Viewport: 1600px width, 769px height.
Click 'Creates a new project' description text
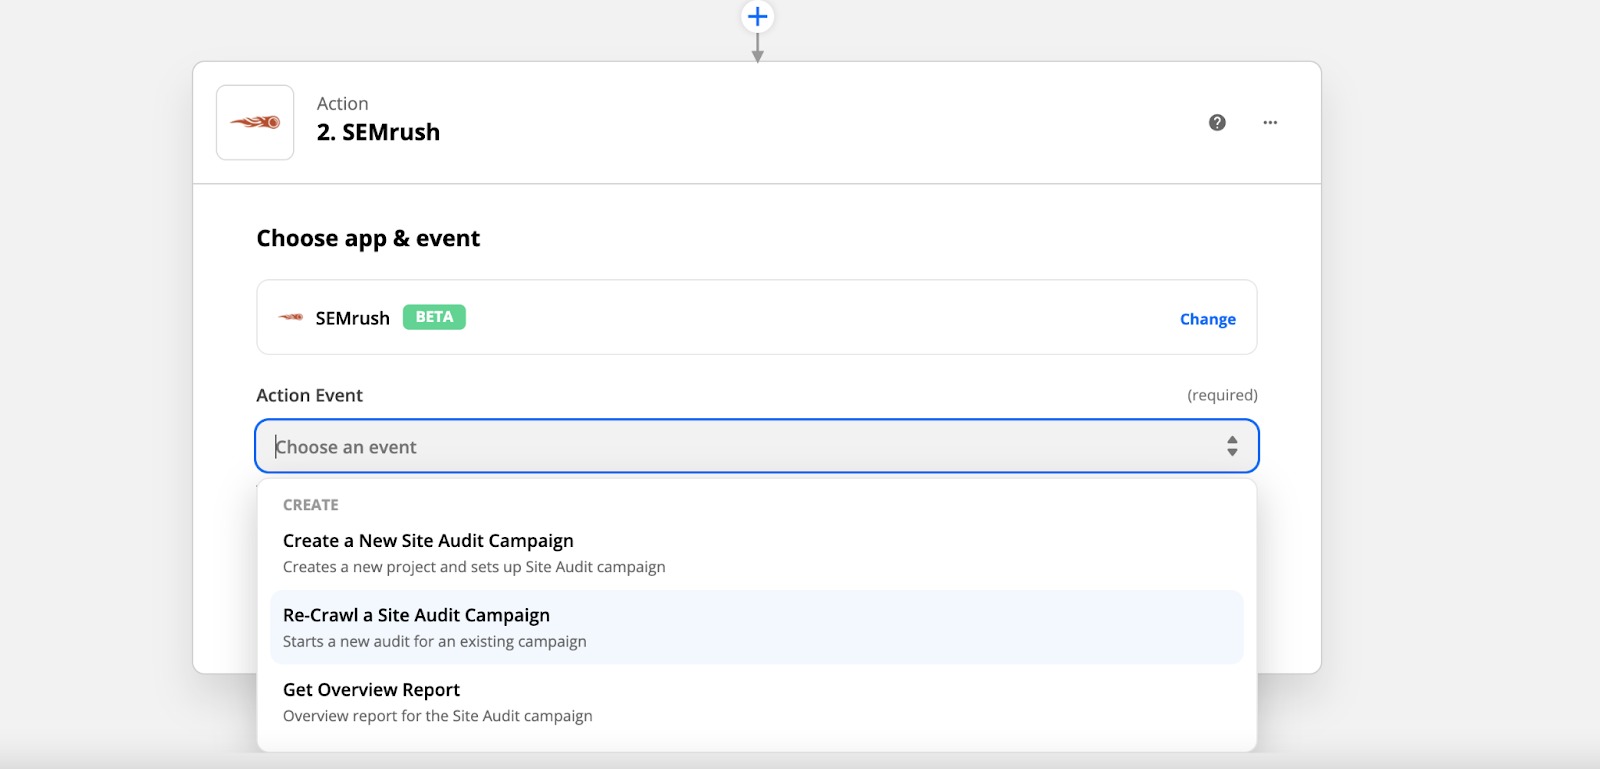pyautogui.click(x=473, y=567)
